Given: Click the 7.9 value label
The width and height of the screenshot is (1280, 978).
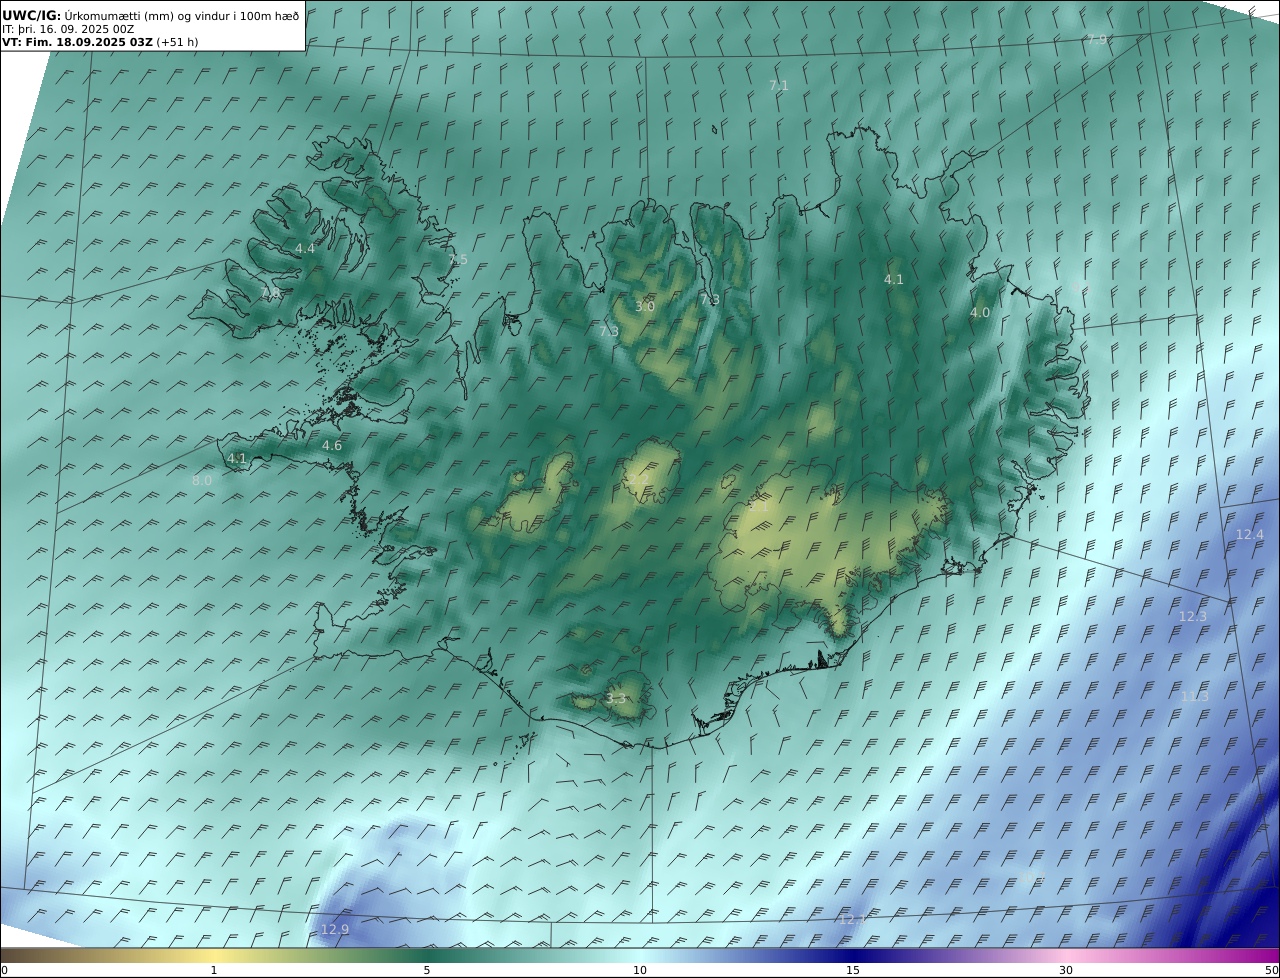Looking at the screenshot, I should coord(1097,39).
